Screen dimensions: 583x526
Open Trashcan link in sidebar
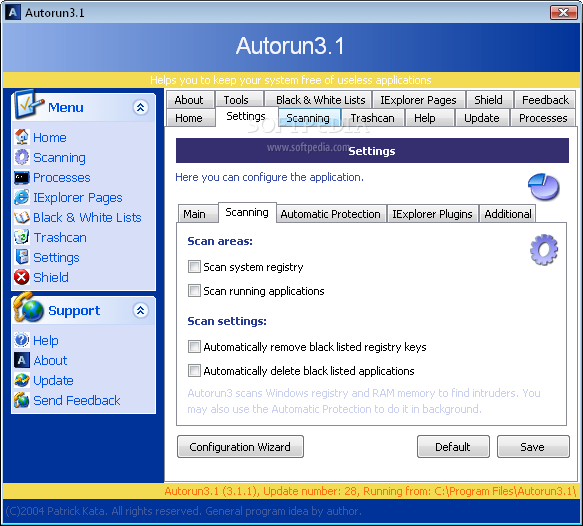60,237
